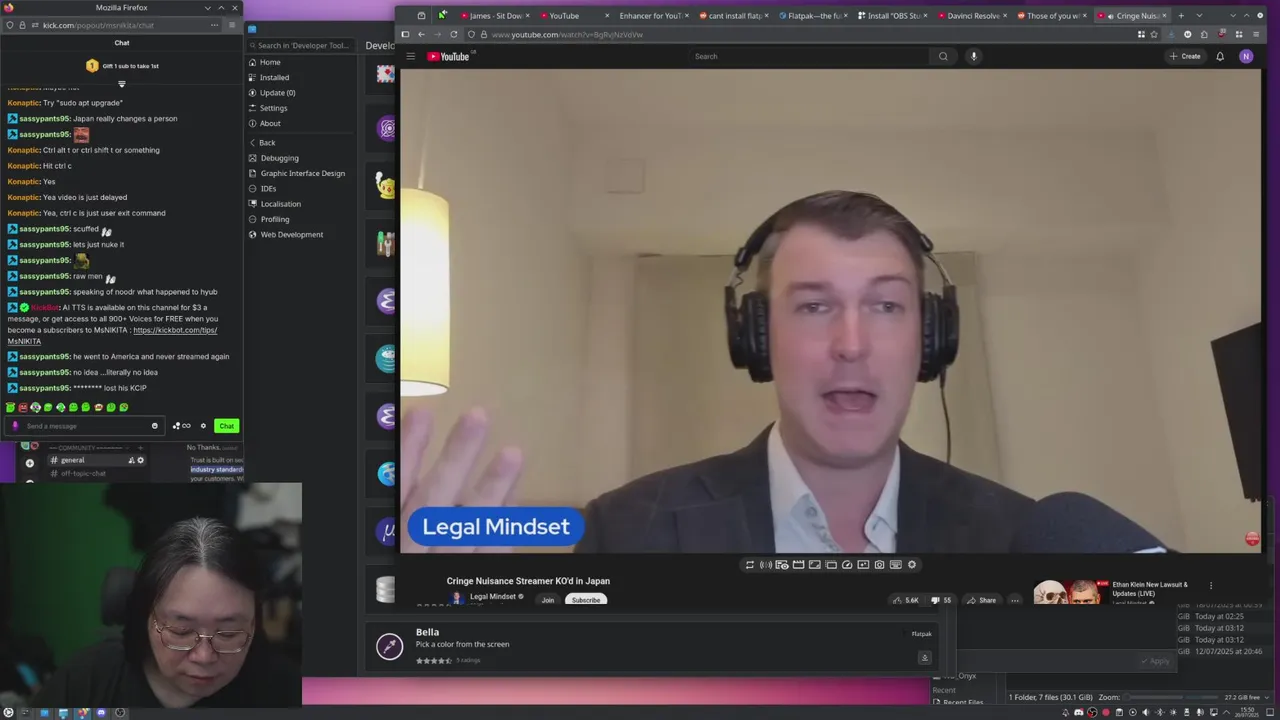Open the Ethan Klein New Lawsuit thumbnail
1280x720 pixels.
point(1071,593)
